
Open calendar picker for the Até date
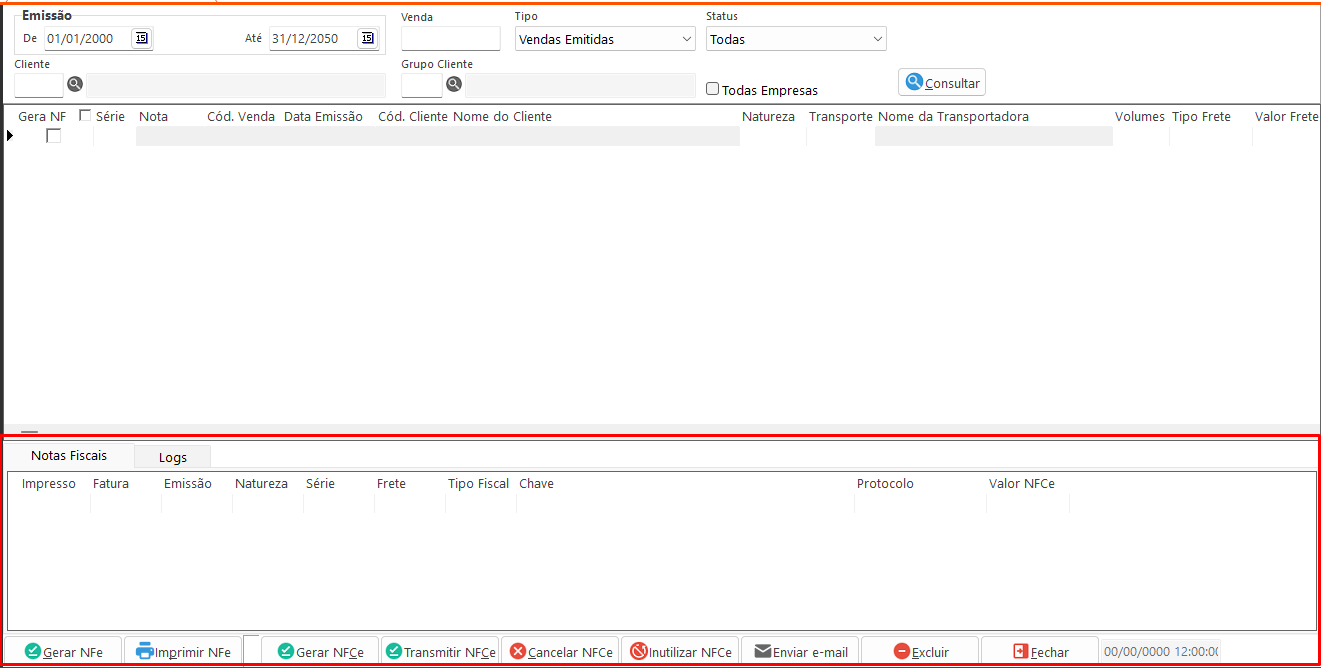(x=367, y=38)
